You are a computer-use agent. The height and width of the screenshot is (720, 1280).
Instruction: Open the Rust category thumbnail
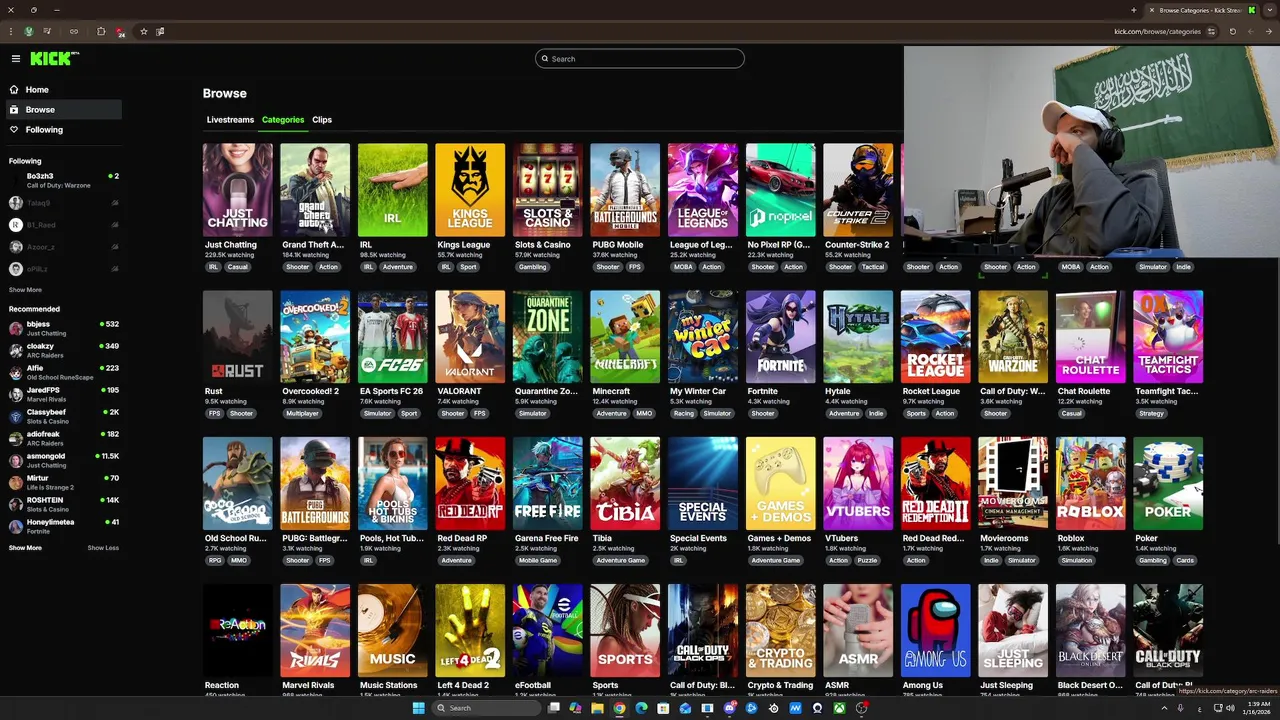[237, 337]
